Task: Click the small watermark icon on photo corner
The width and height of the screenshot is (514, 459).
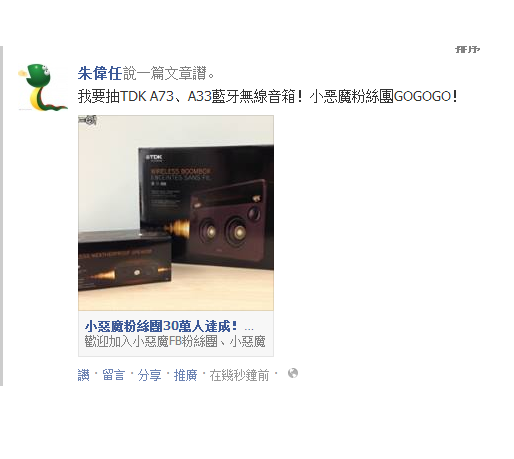Action: coord(88,120)
